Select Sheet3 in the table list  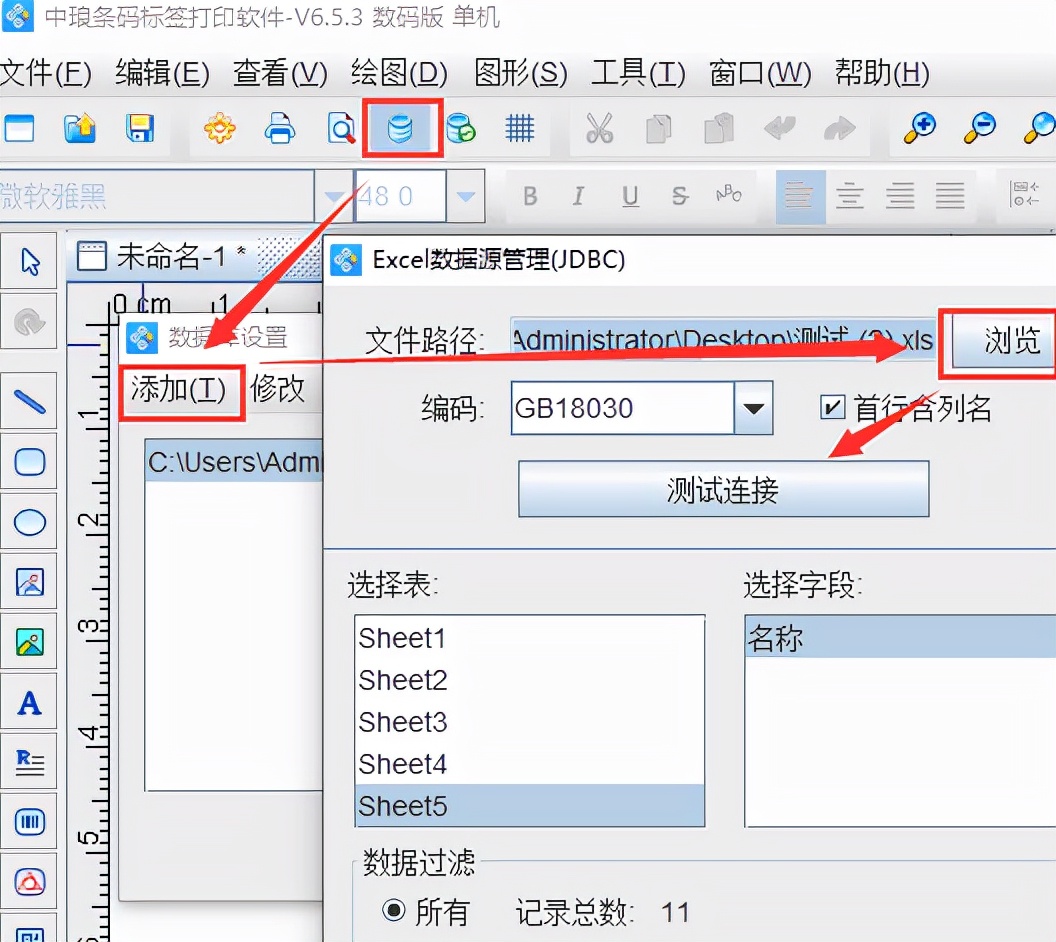pos(403,722)
